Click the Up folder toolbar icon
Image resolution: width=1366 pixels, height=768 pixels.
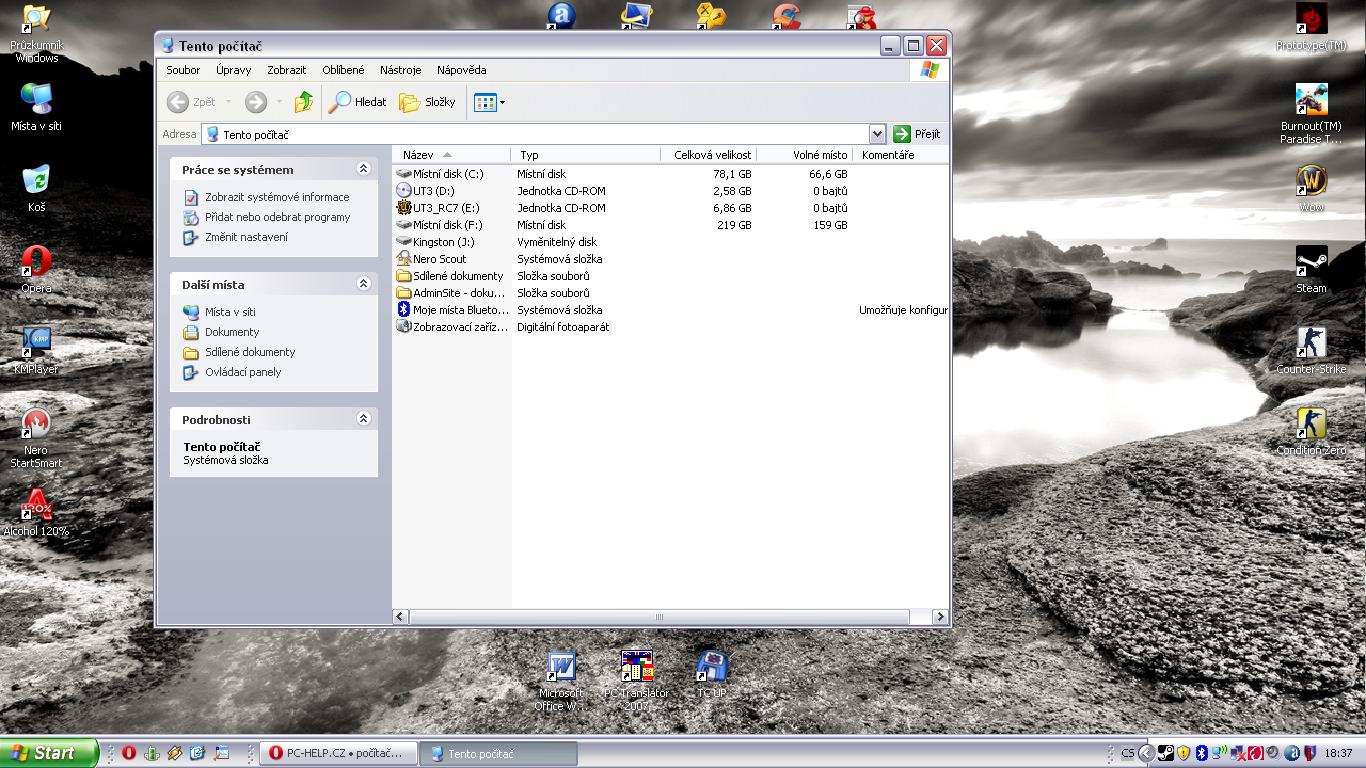click(x=304, y=102)
